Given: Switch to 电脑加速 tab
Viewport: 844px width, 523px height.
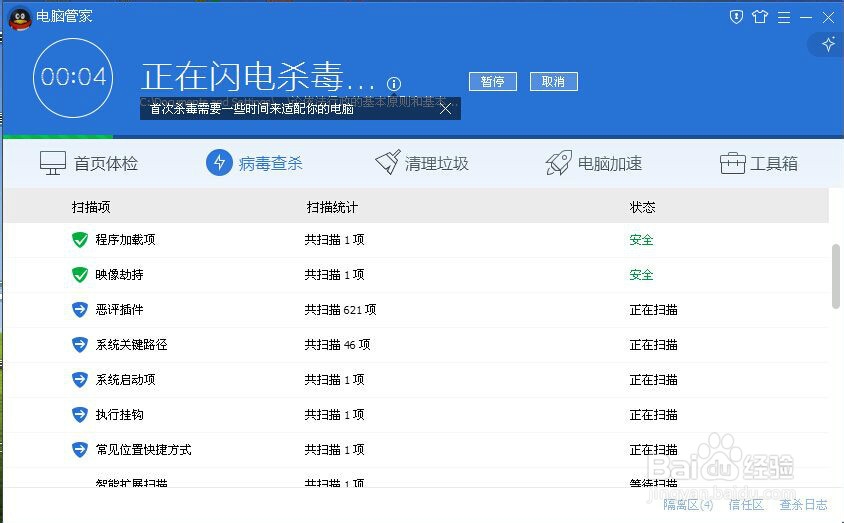Looking at the screenshot, I should 593,162.
